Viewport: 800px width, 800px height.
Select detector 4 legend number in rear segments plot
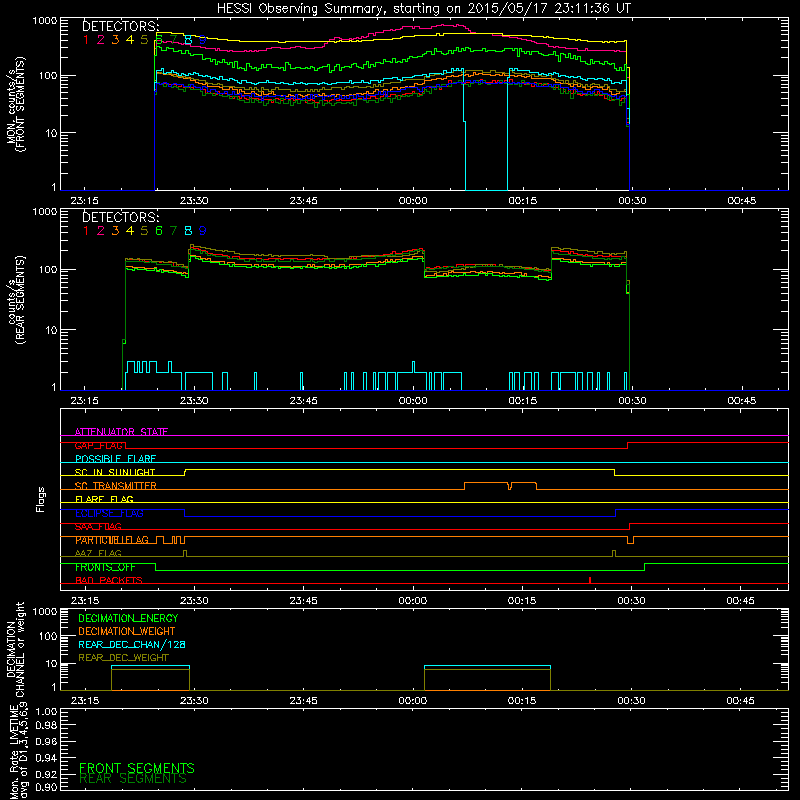click(x=130, y=231)
